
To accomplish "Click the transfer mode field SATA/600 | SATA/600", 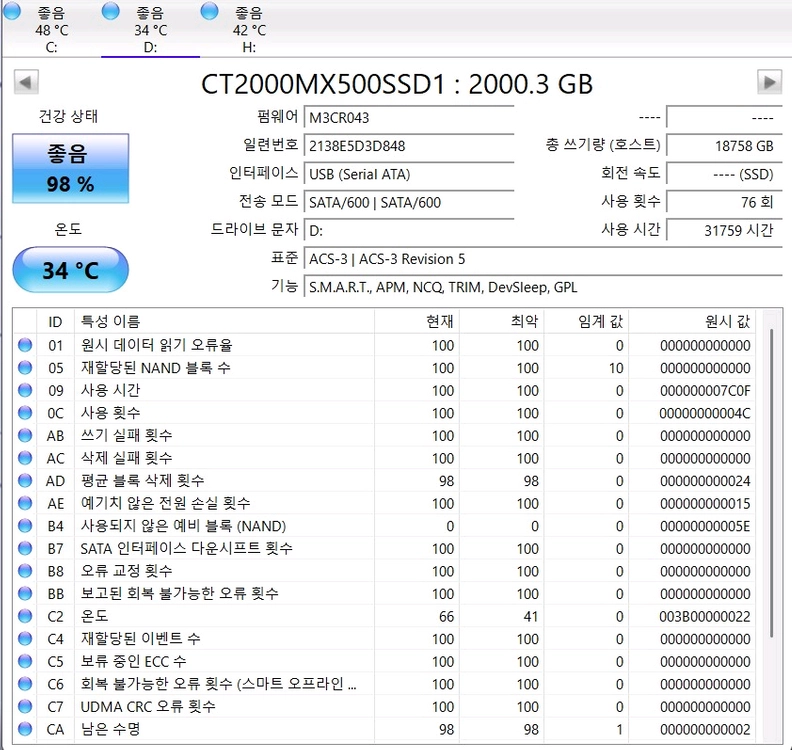I will pyautogui.click(x=409, y=203).
